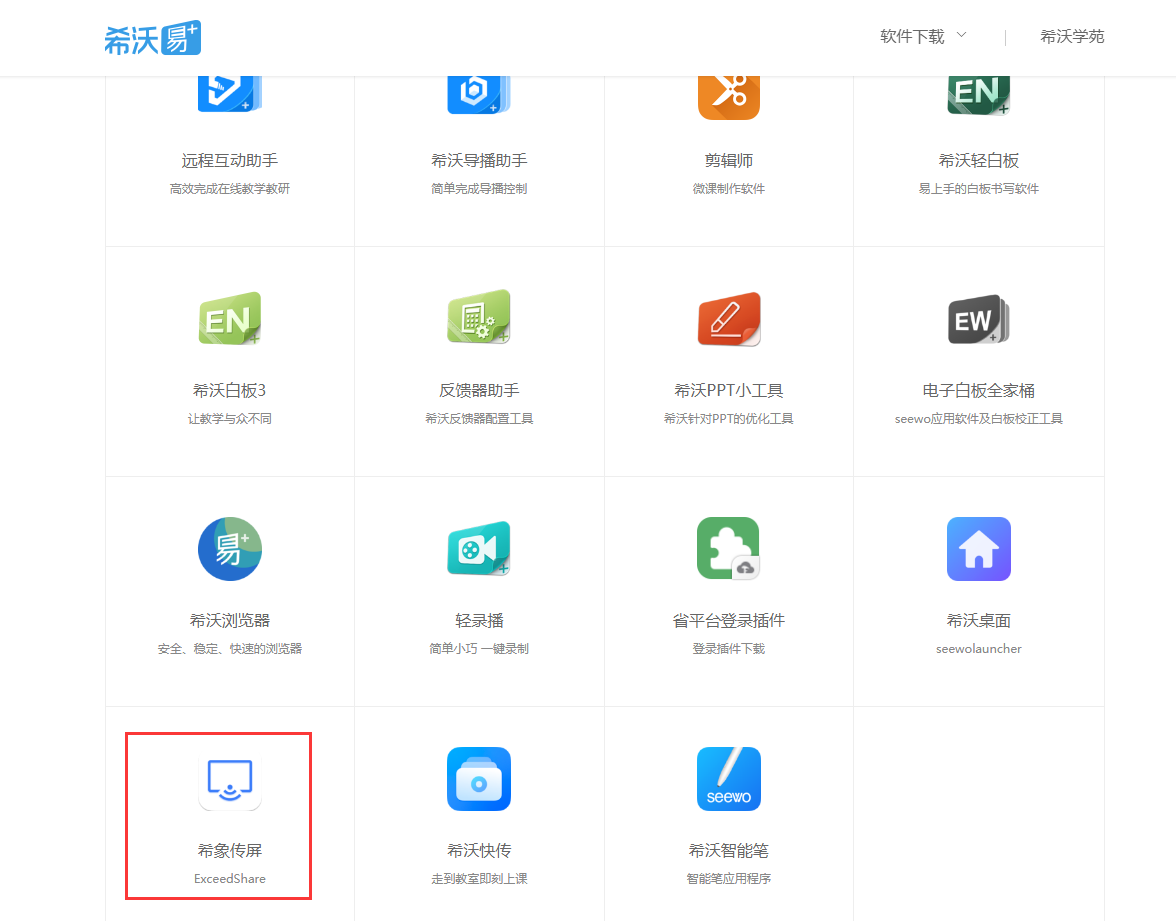Click the description 微课制作软件
Screen dimensions: 1176x921
(728, 189)
